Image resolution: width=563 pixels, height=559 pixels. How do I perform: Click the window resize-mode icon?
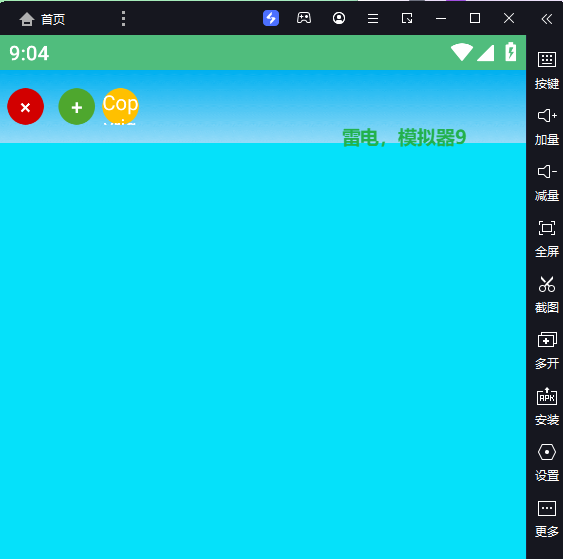(x=407, y=18)
